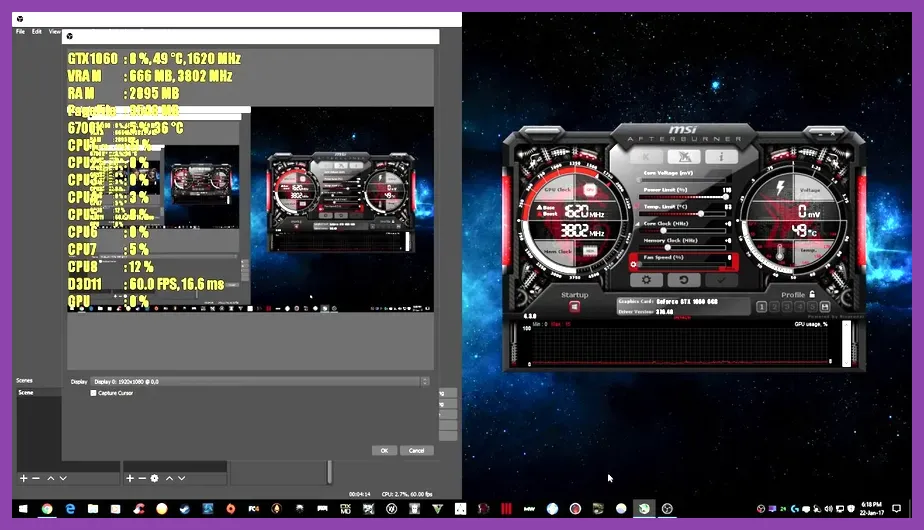This screenshot has height=530, width=924.
Task: Select Afterburner profile slot 2
Action: tap(774, 307)
